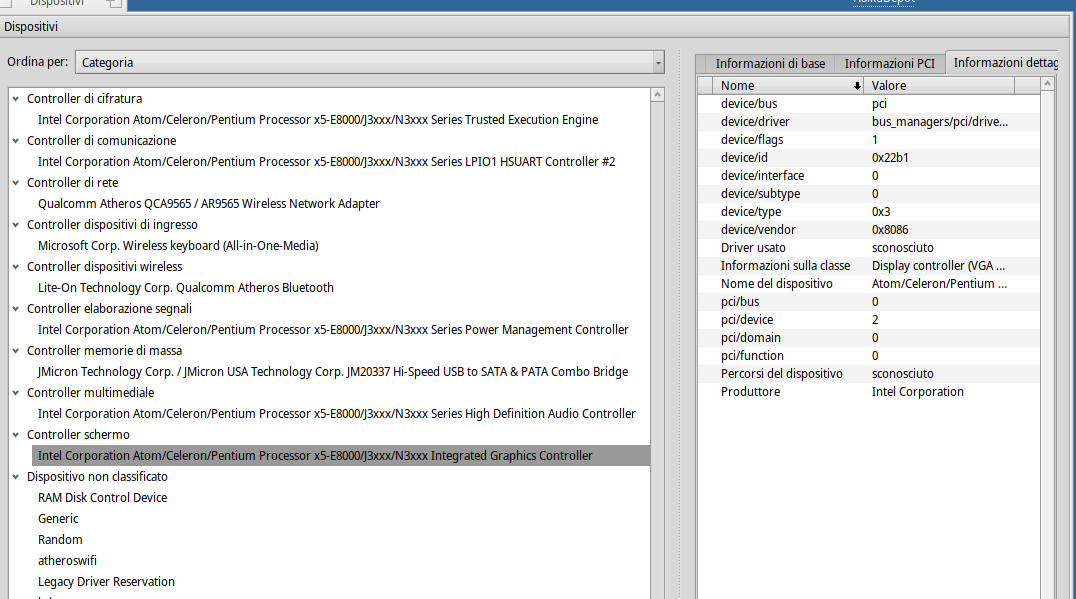Open the Informazioni dettagliate tab
This screenshot has width=1076, height=599.
1005,62
